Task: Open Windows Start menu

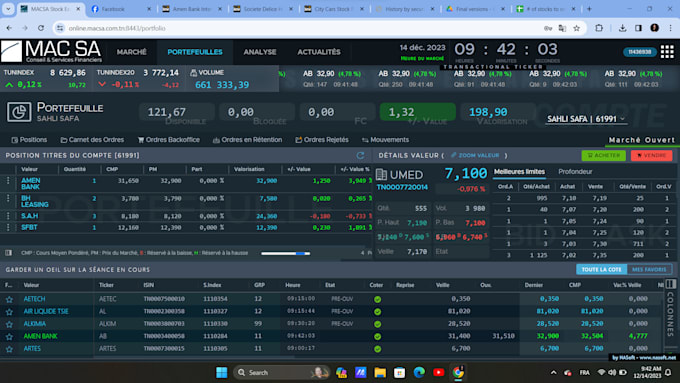Action: click(x=222, y=373)
